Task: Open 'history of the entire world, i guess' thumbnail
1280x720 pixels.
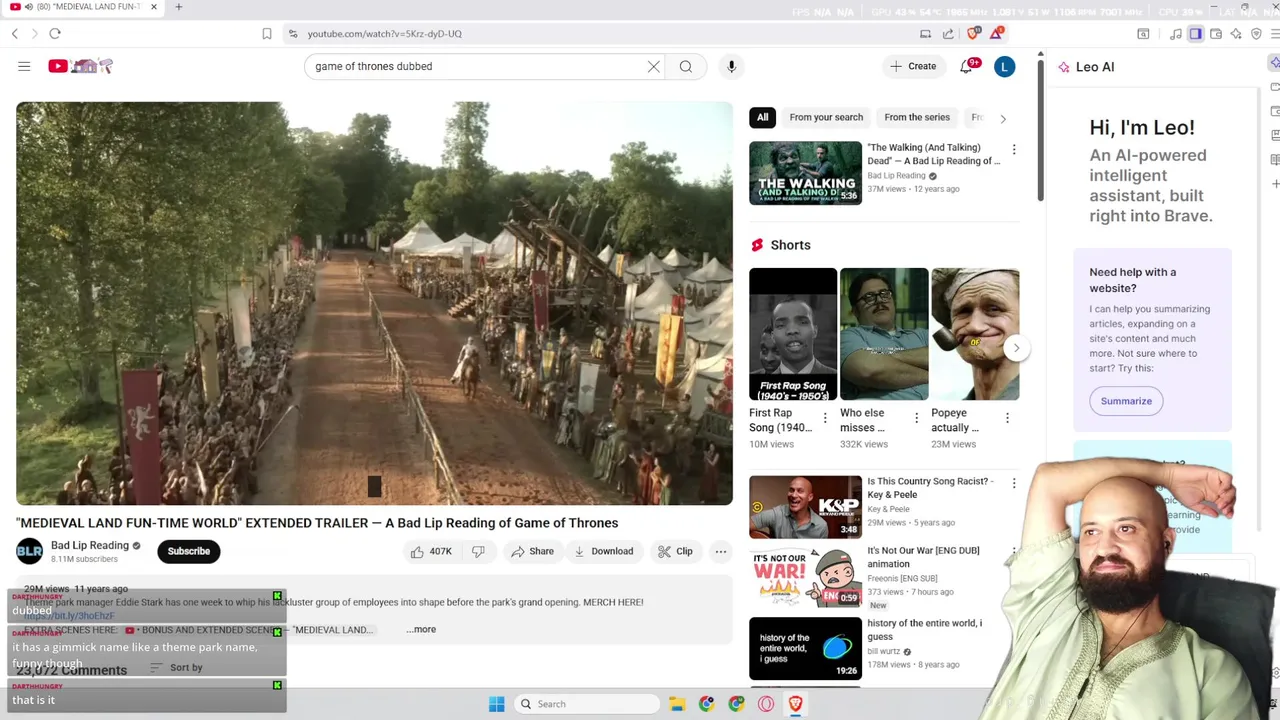Action: coord(805,649)
